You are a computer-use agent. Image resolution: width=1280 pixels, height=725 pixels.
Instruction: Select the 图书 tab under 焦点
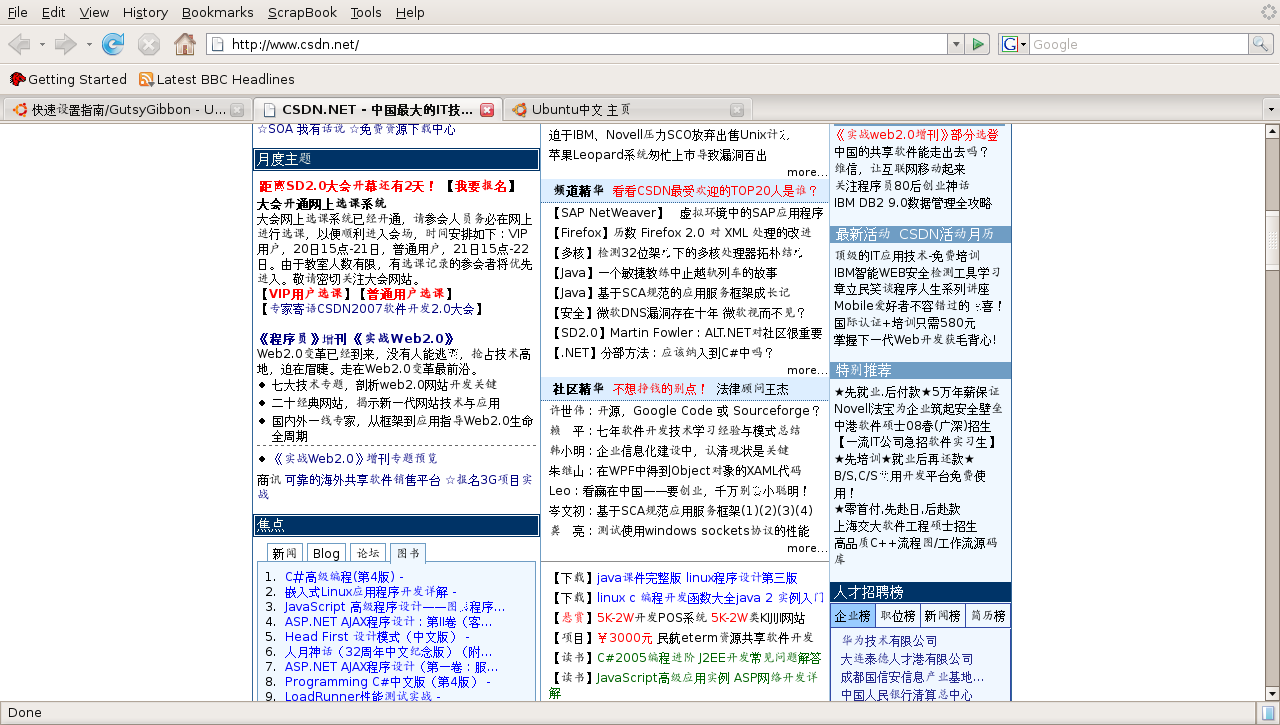[x=407, y=553]
